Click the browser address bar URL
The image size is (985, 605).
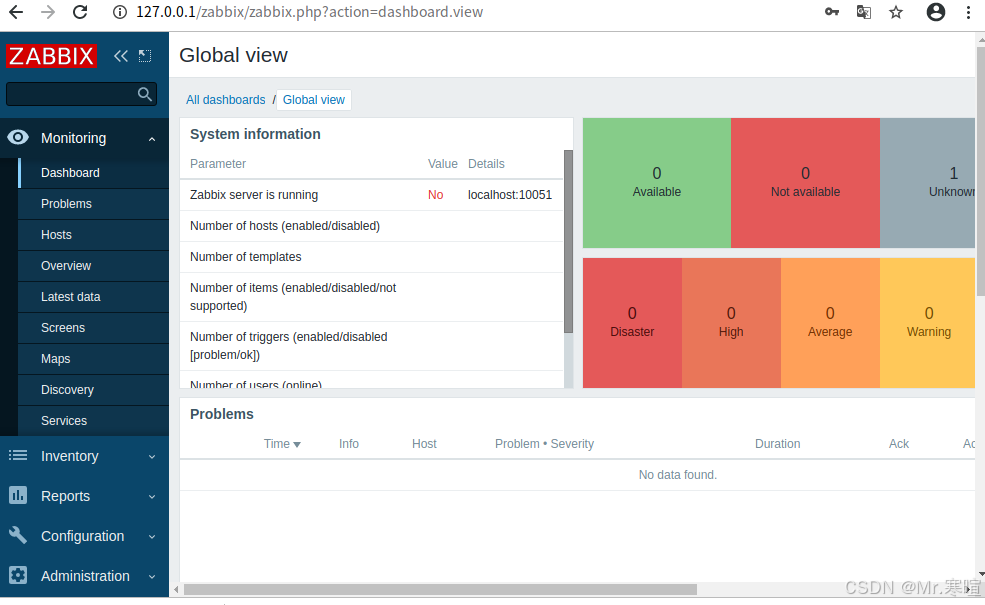click(309, 12)
